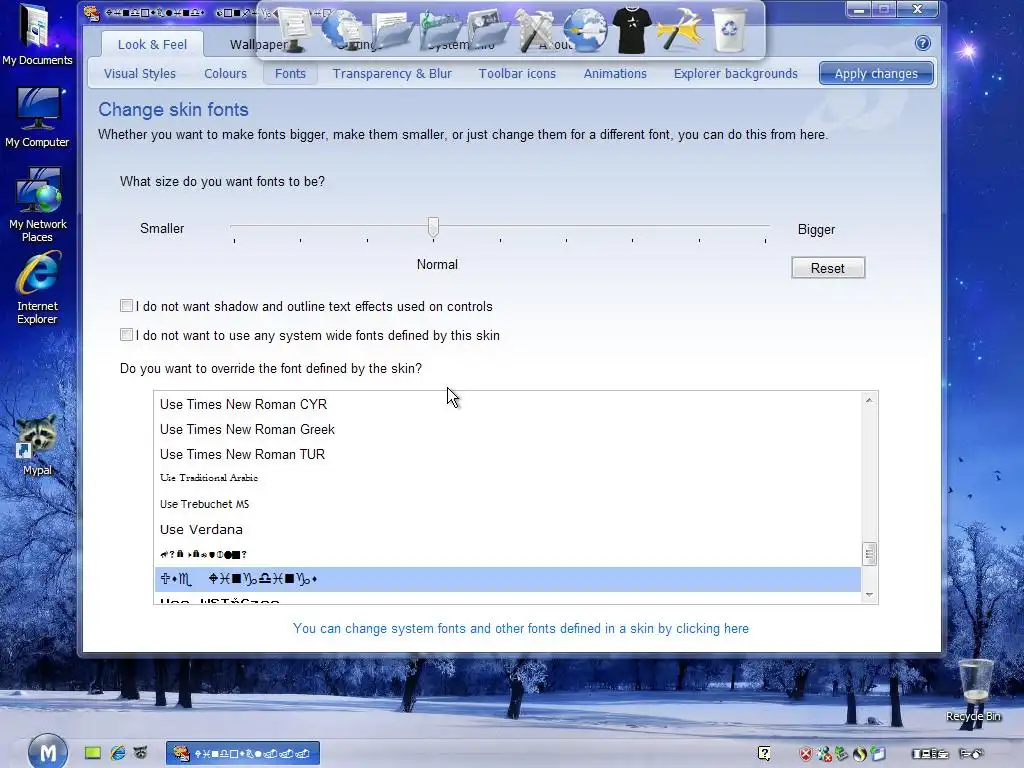Launch the Mypal raccoon shortcut
This screenshot has width=1024, height=768.
[37, 444]
